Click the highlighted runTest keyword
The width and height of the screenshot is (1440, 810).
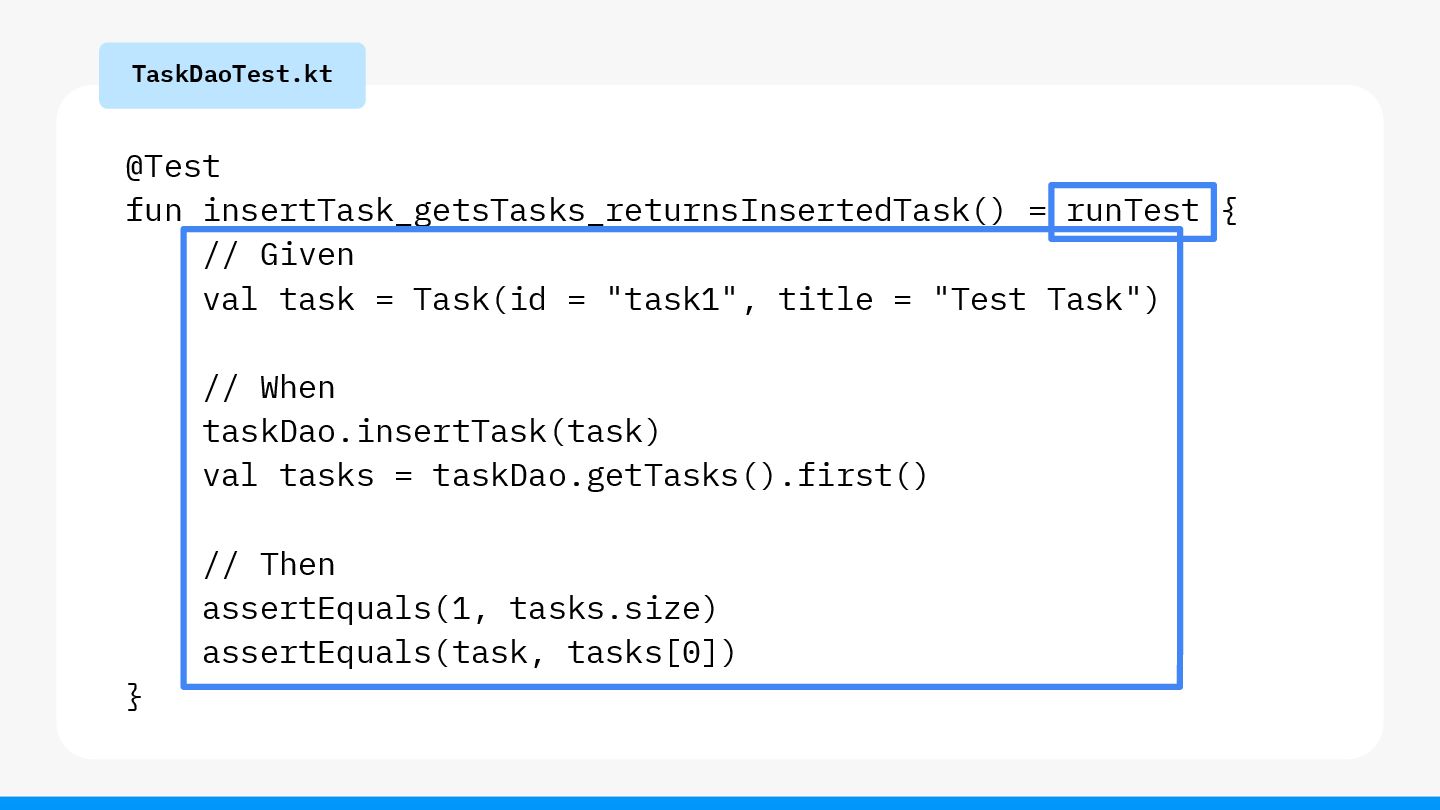click(x=1133, y=211)
